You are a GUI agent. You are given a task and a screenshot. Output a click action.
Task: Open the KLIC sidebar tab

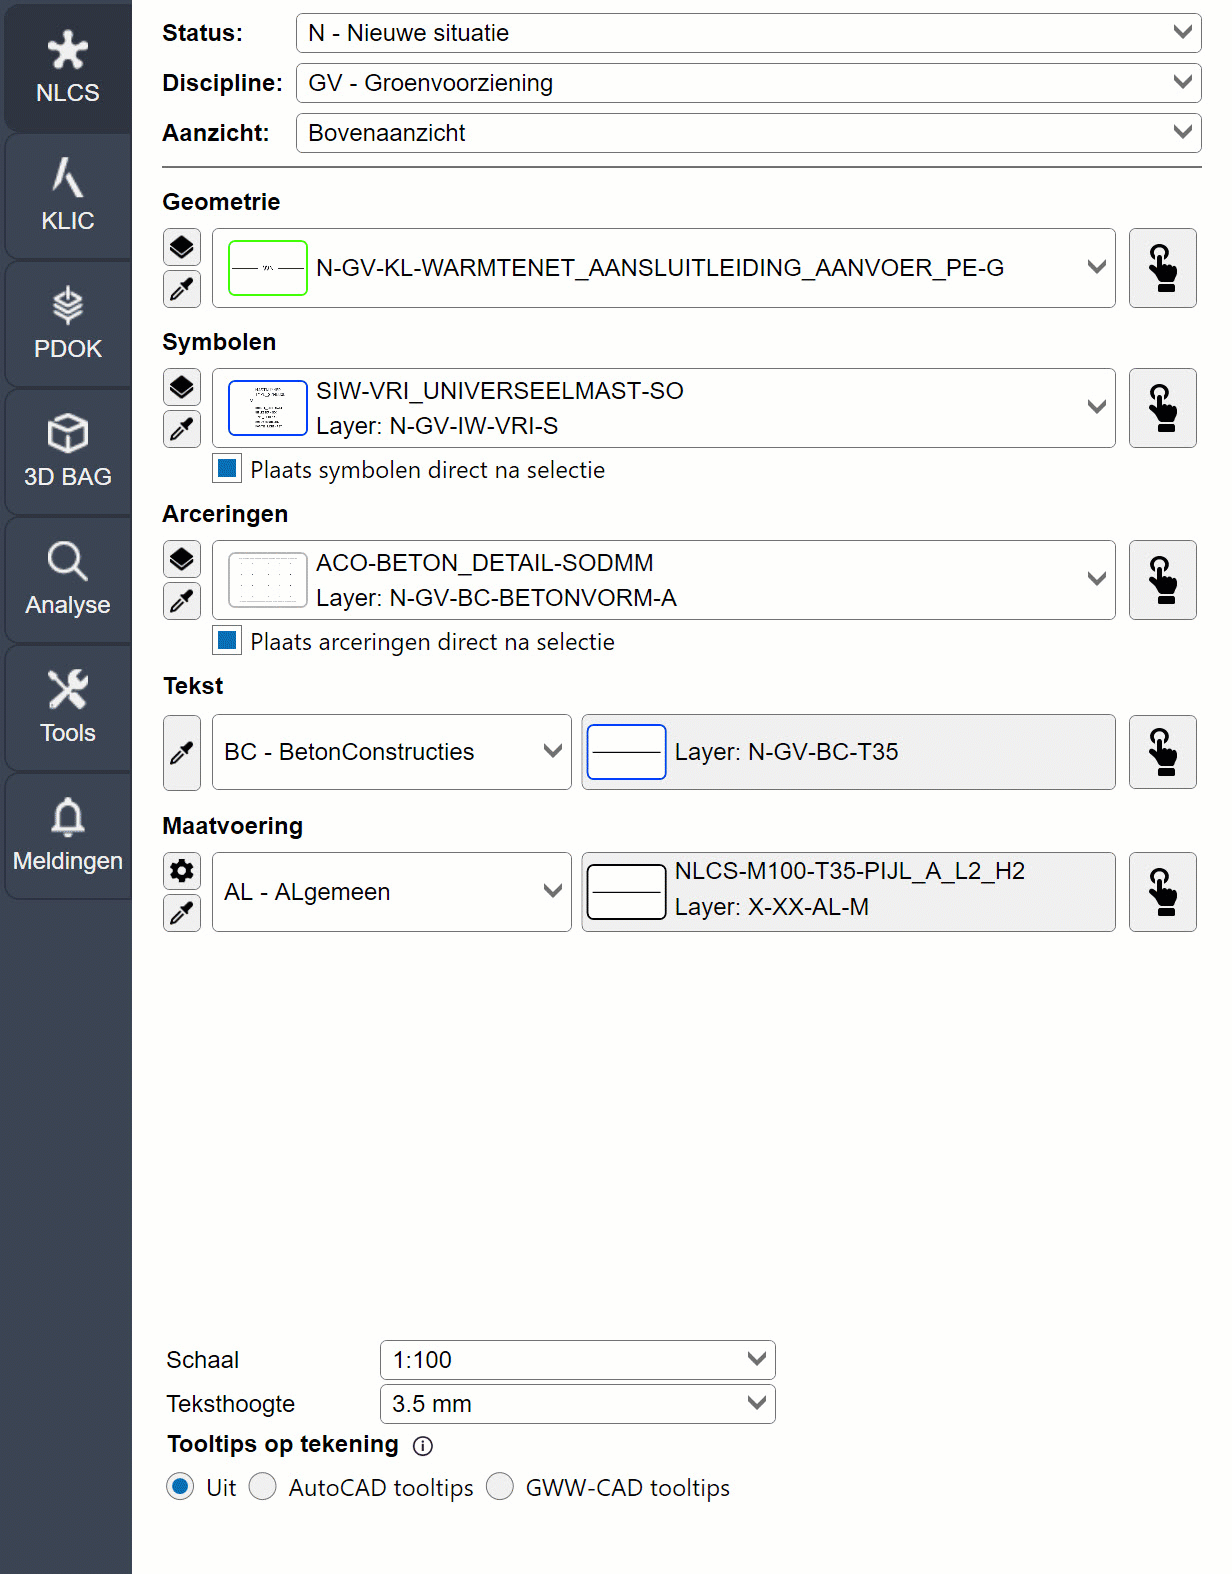[x=67, y=196]
